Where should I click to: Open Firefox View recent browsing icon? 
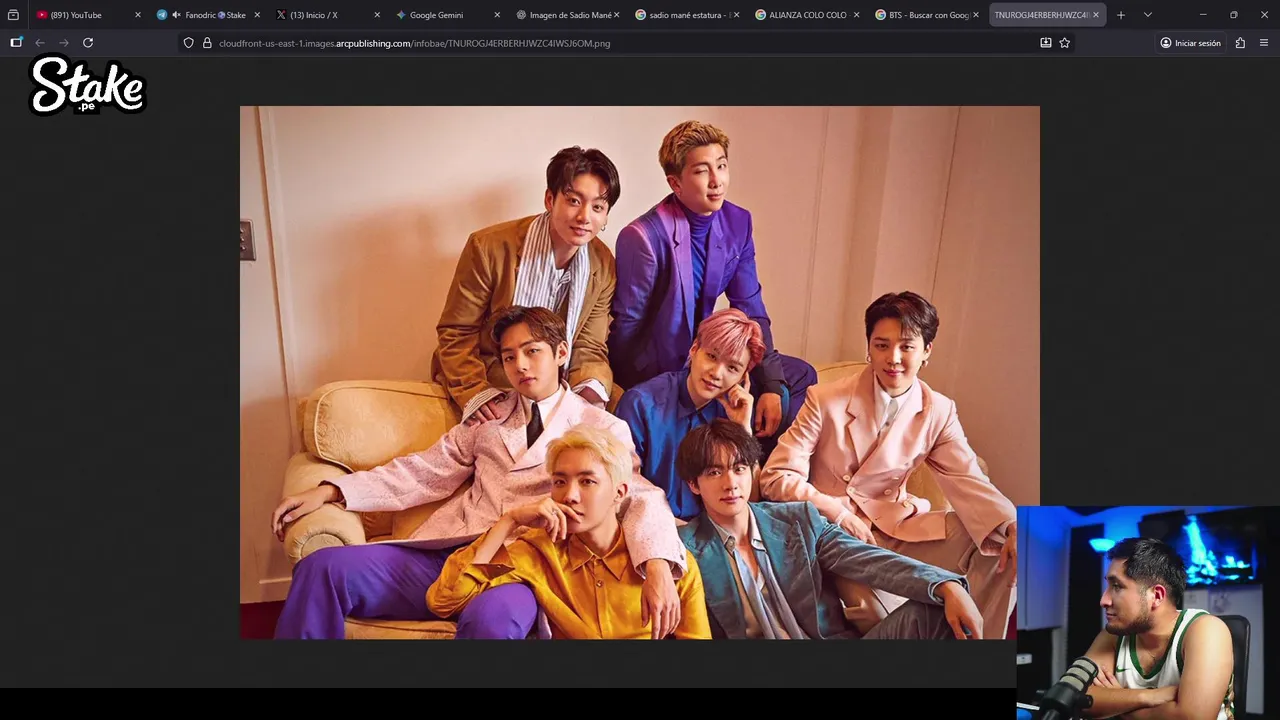13,15
